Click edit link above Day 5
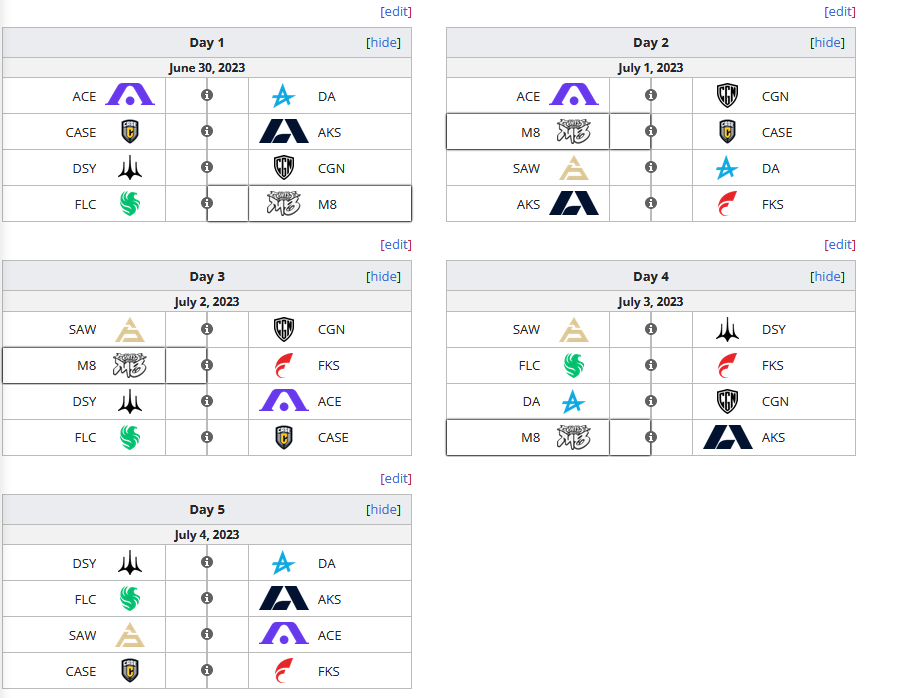The image size is (900, 698). point(396,479)
